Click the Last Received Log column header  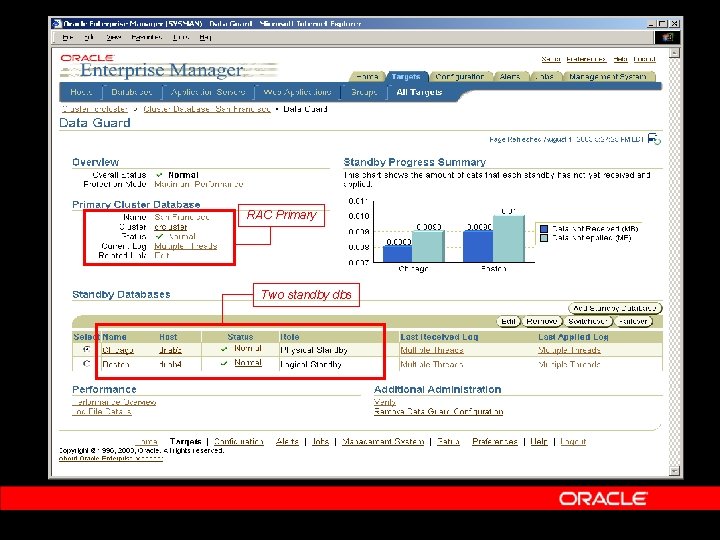tap(439, 337)
